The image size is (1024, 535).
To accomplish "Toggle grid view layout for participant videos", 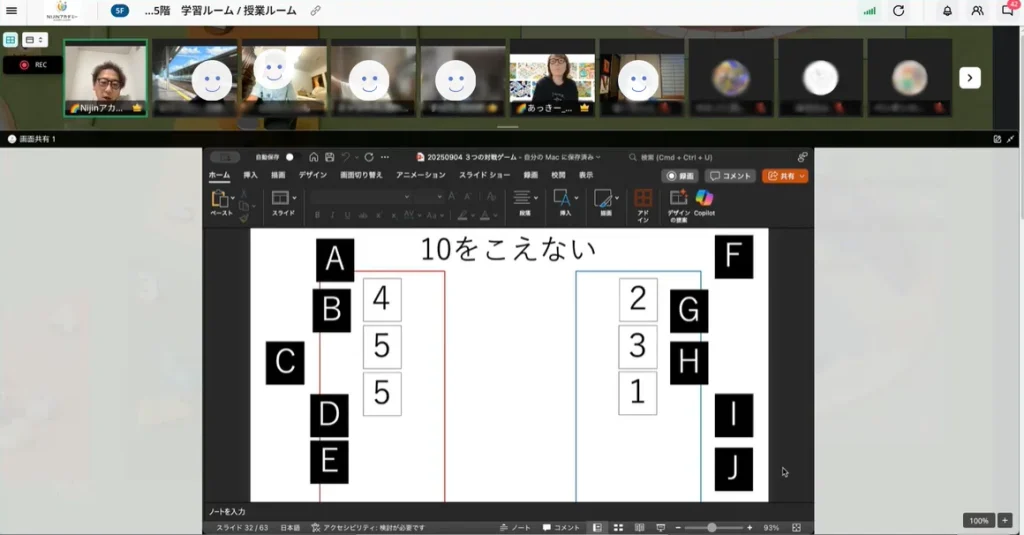I will 10,40.
